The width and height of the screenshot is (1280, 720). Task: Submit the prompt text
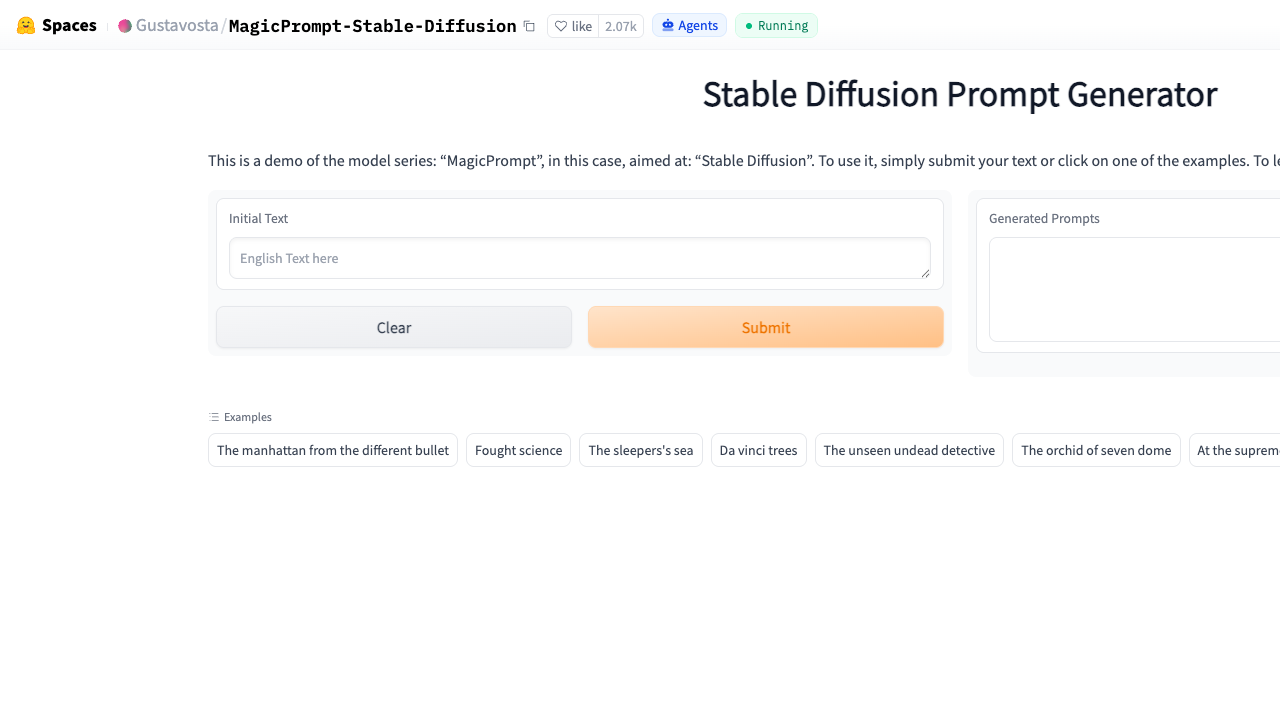pos(766,327)
